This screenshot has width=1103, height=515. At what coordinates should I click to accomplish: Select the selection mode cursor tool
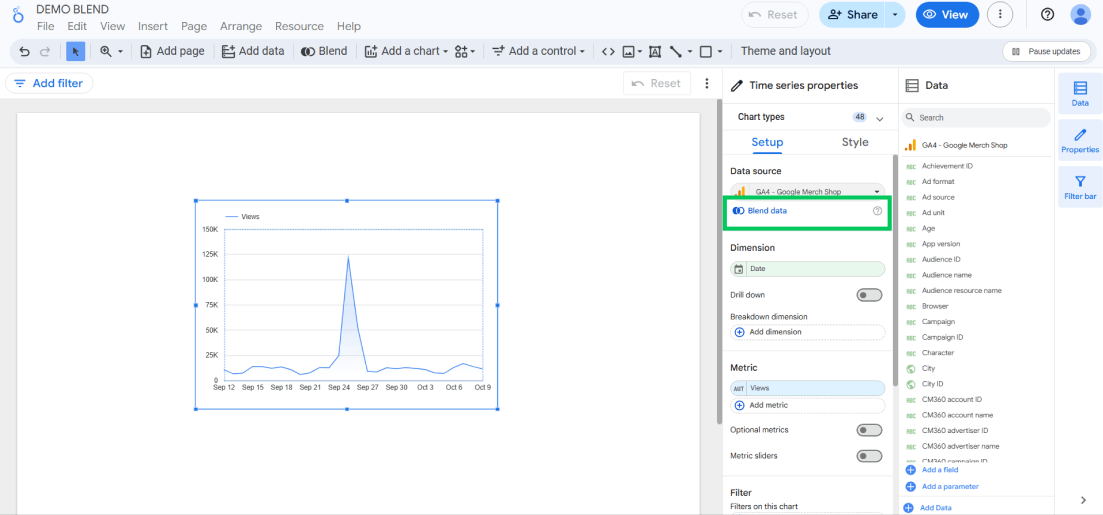click(76, 51)
